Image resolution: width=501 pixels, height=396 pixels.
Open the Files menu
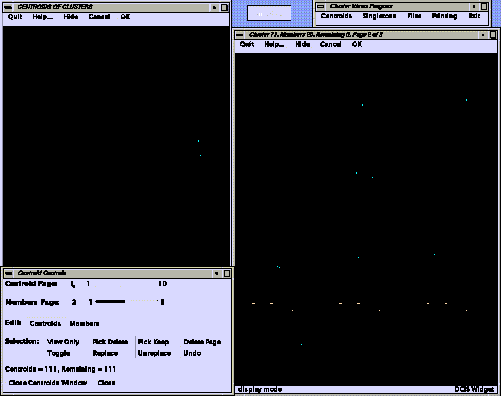point(414,16)
